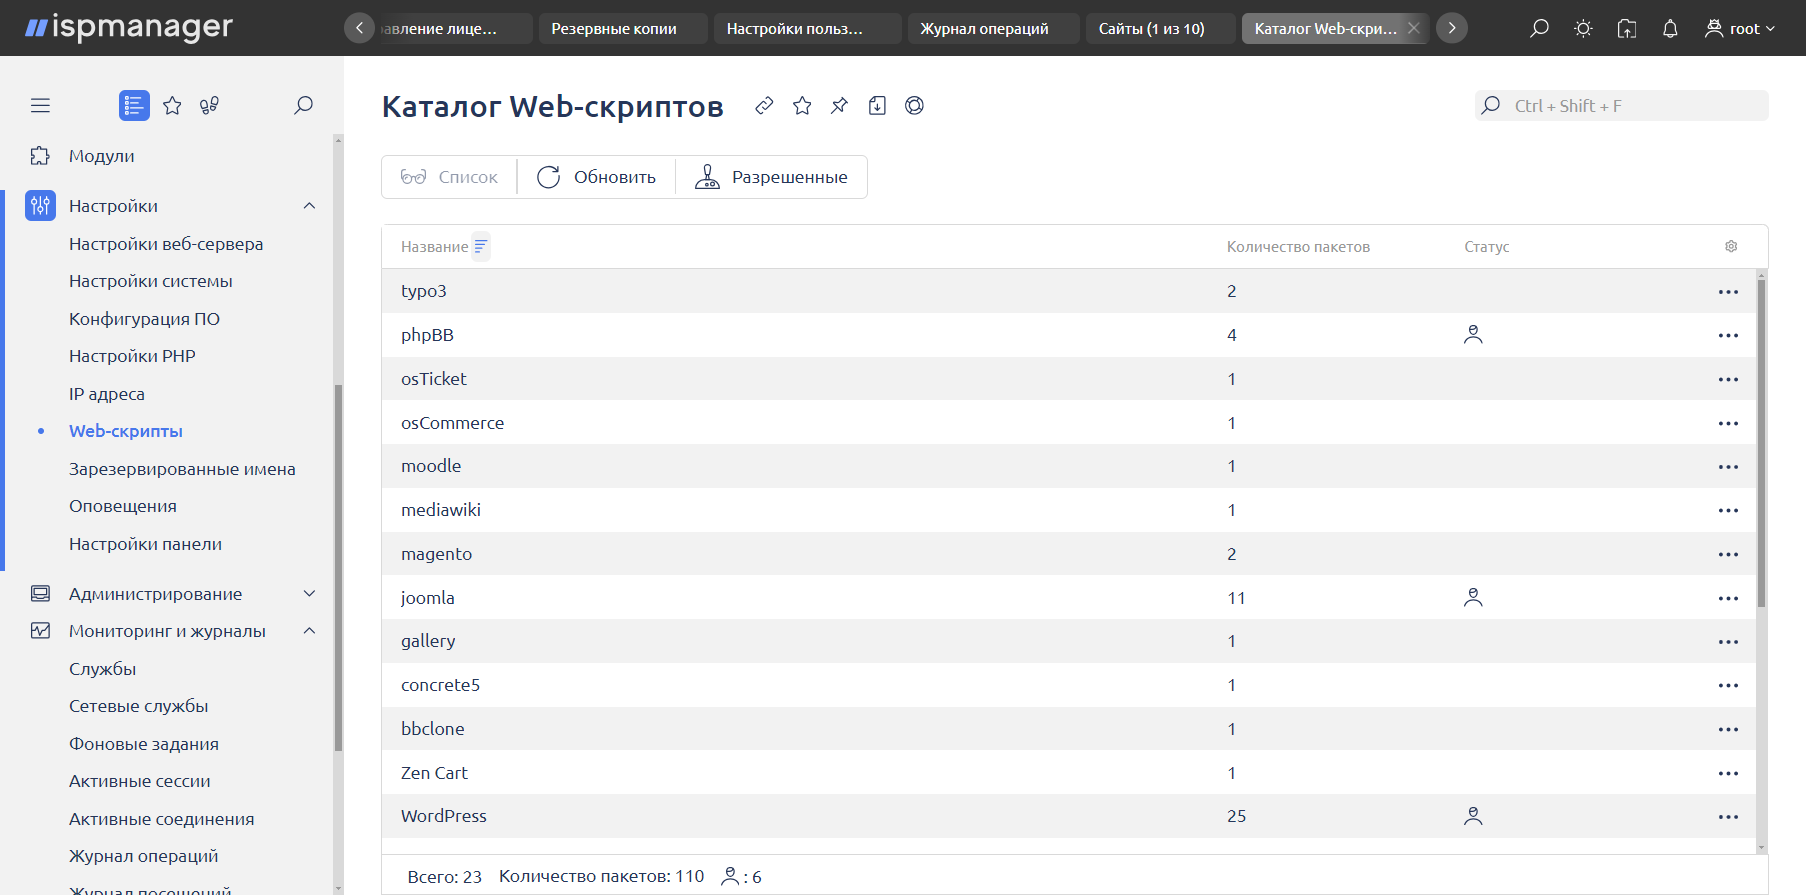Sort by Статус column header

1487,247
